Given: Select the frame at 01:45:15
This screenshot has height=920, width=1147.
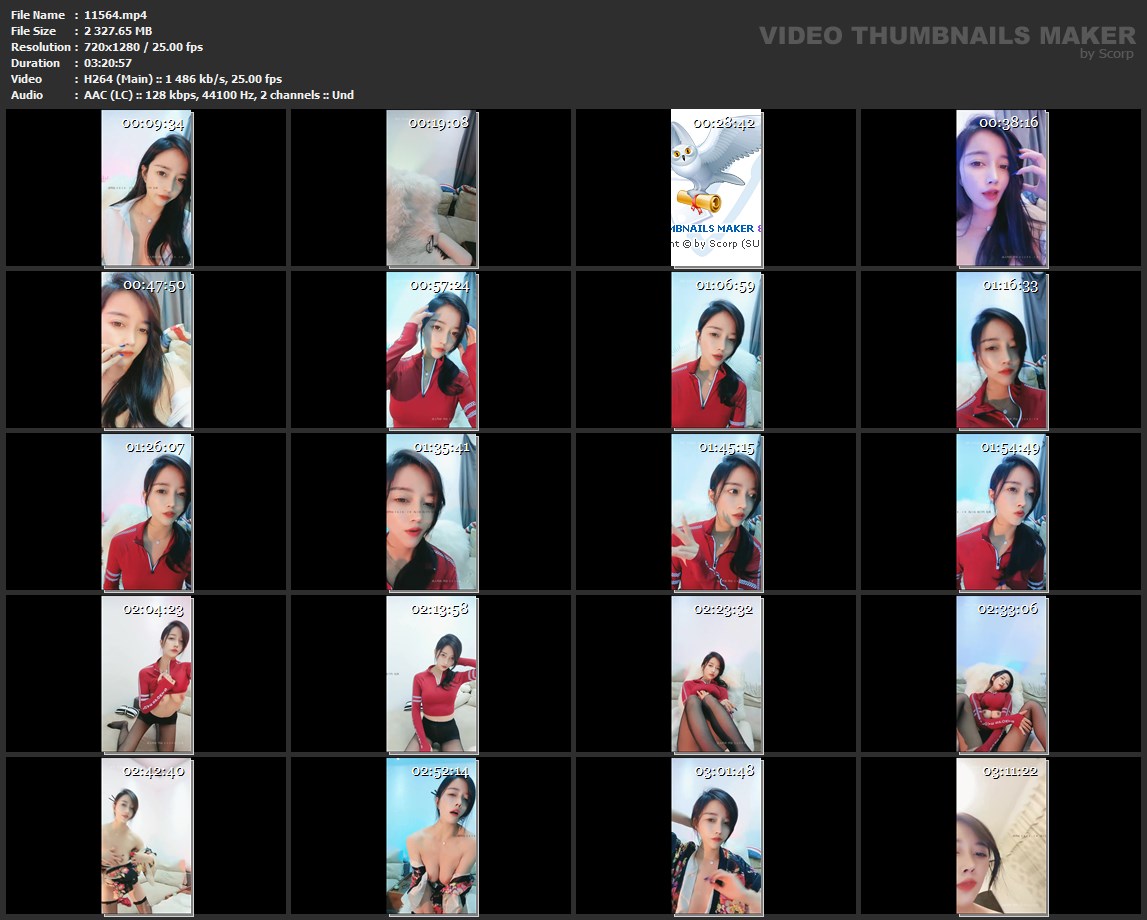Looking at the screenshot, I should click(716, 512).
